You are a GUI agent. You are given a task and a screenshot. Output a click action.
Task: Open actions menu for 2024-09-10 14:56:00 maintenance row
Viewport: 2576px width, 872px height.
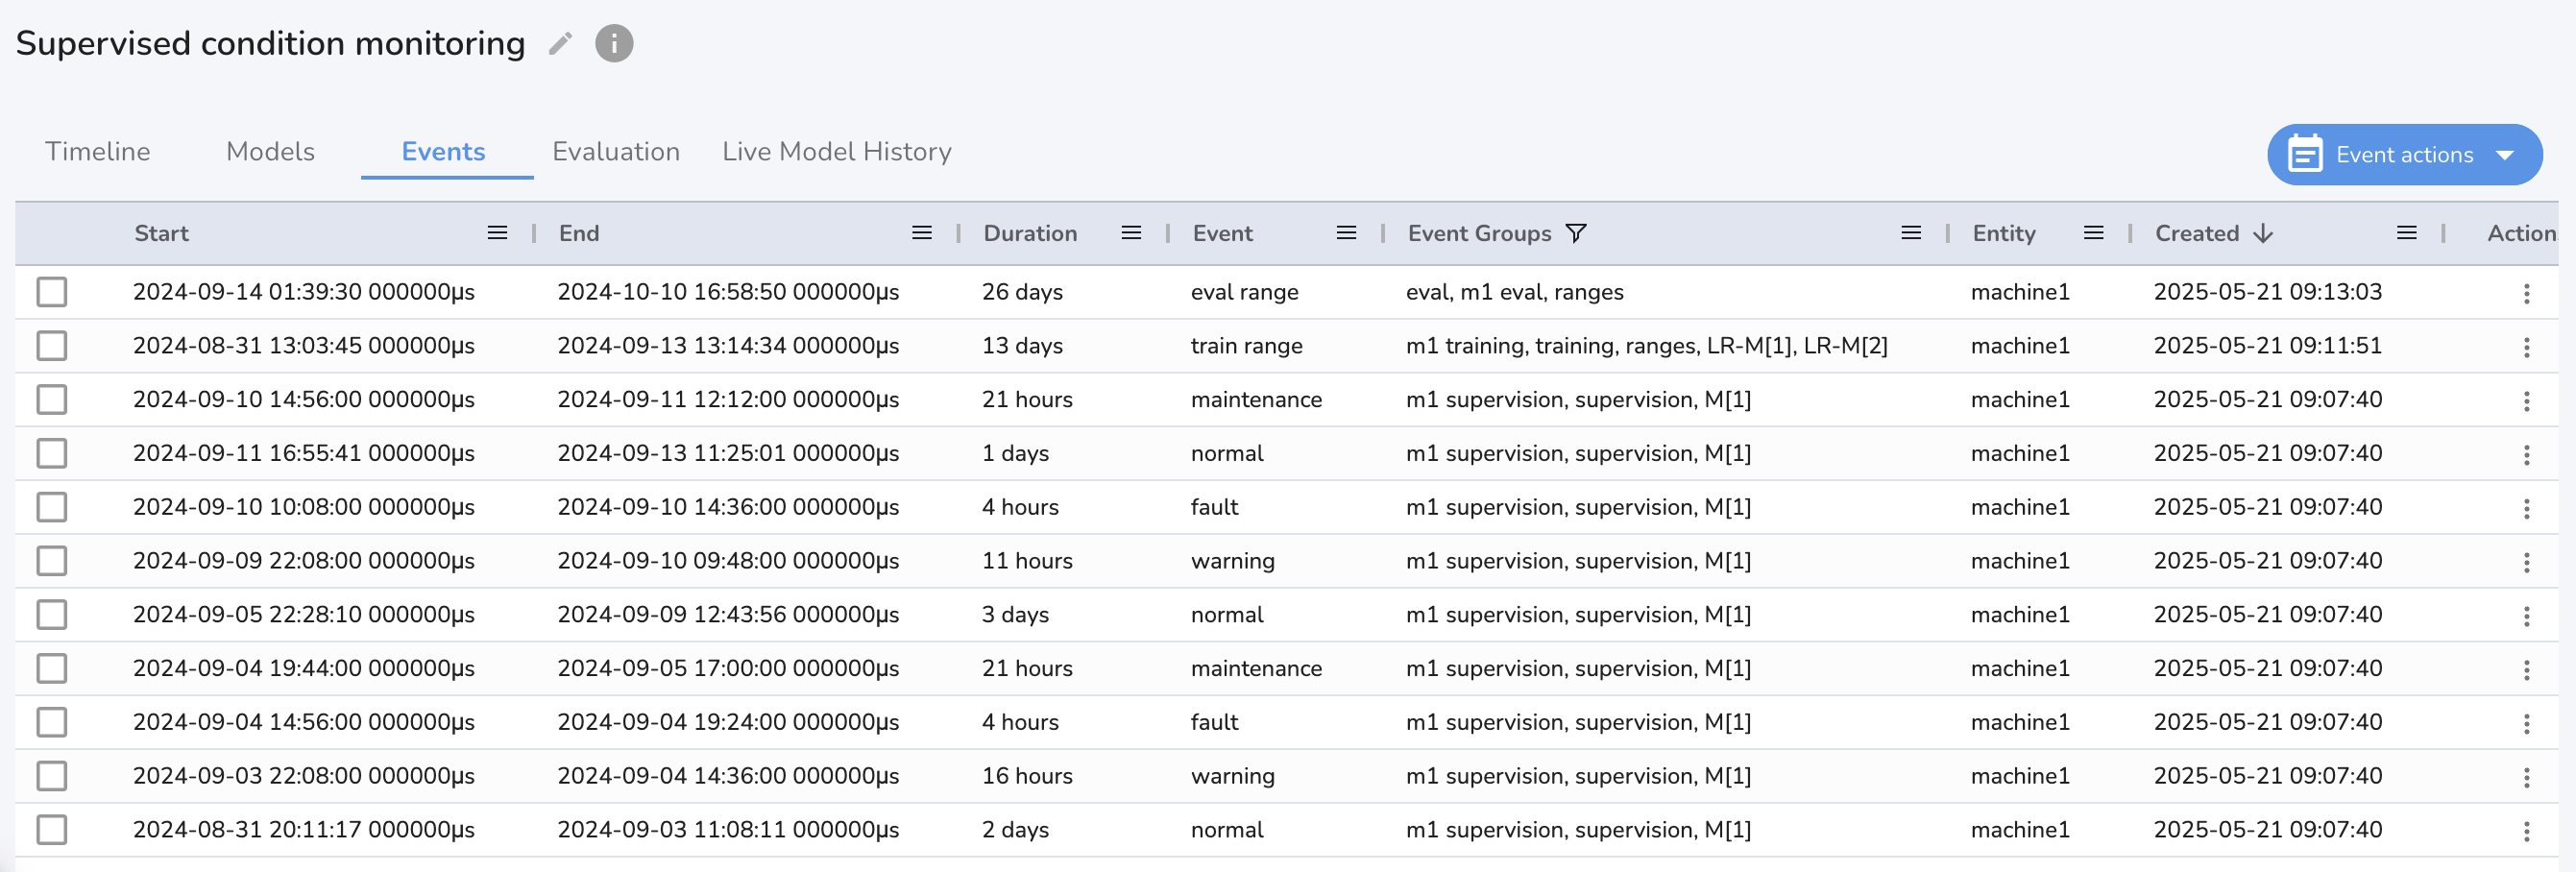click(x=2526, y=401)
